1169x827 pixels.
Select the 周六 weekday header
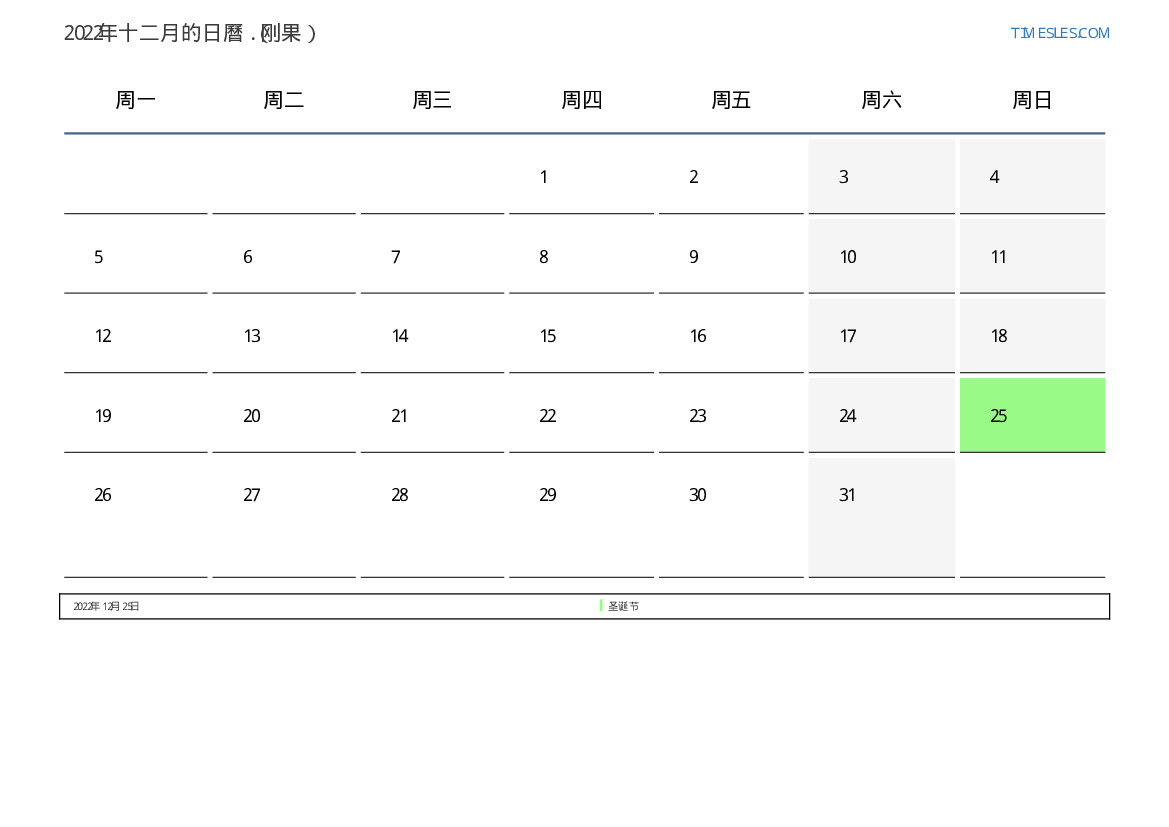(x=881, y=100)
